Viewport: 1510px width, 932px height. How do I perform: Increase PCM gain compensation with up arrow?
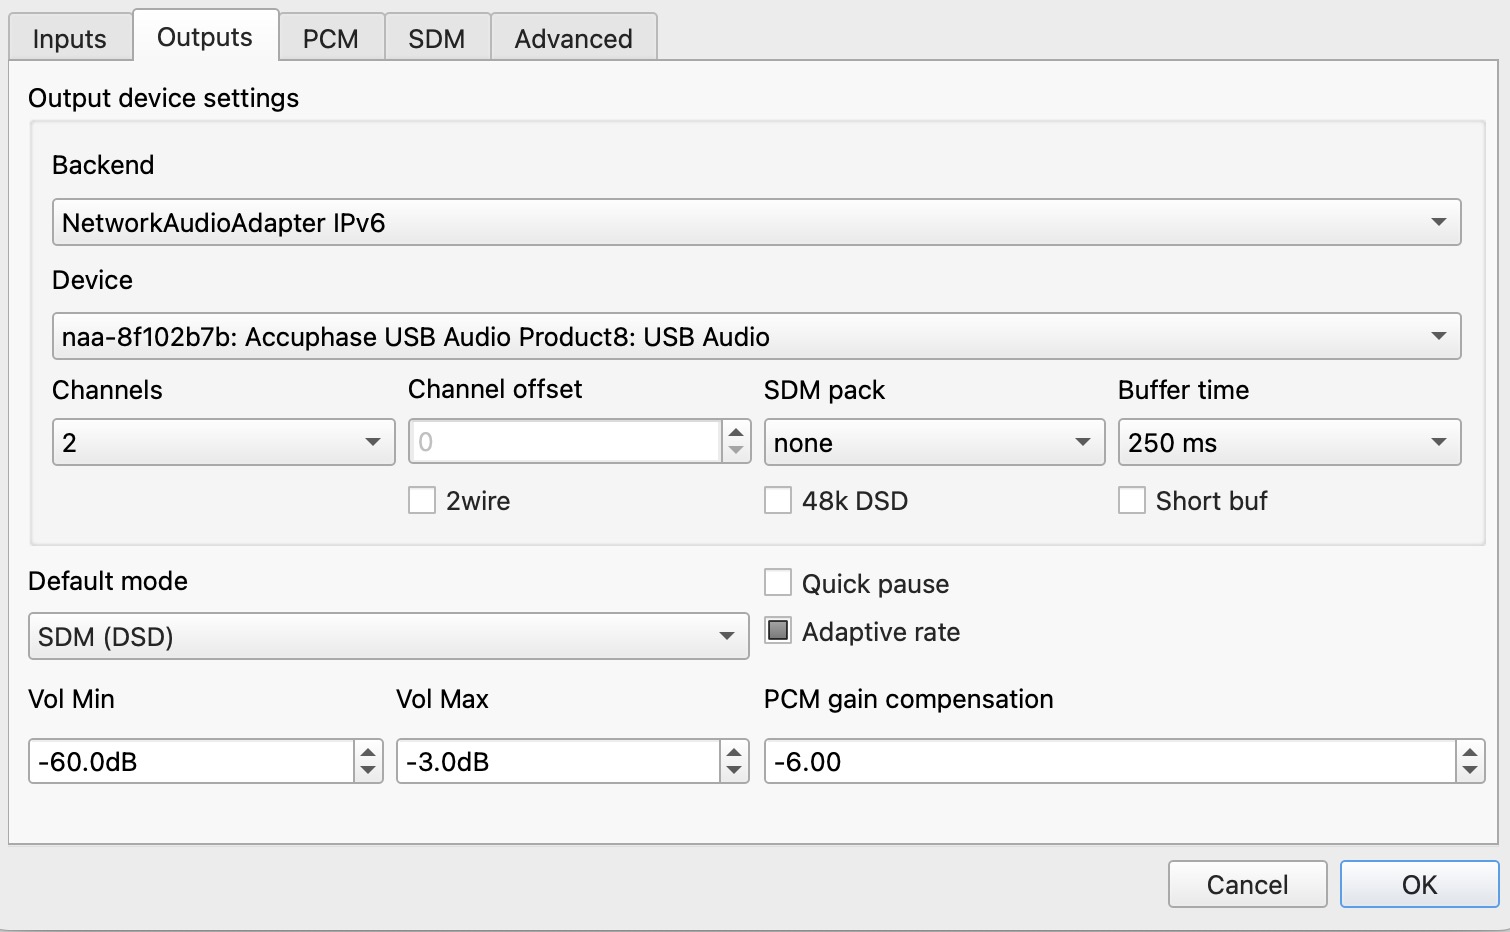point(1470,752)
